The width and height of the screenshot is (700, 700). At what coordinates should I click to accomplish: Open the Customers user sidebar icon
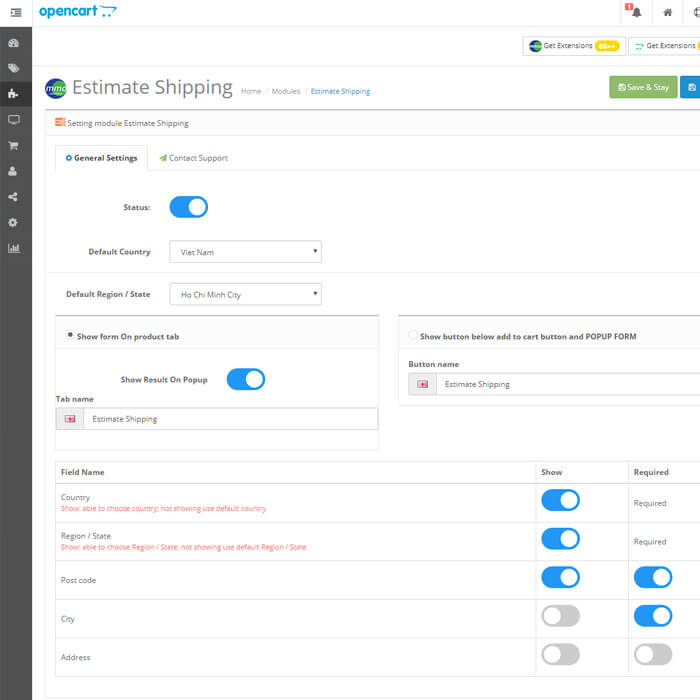(x=14, y=171)
